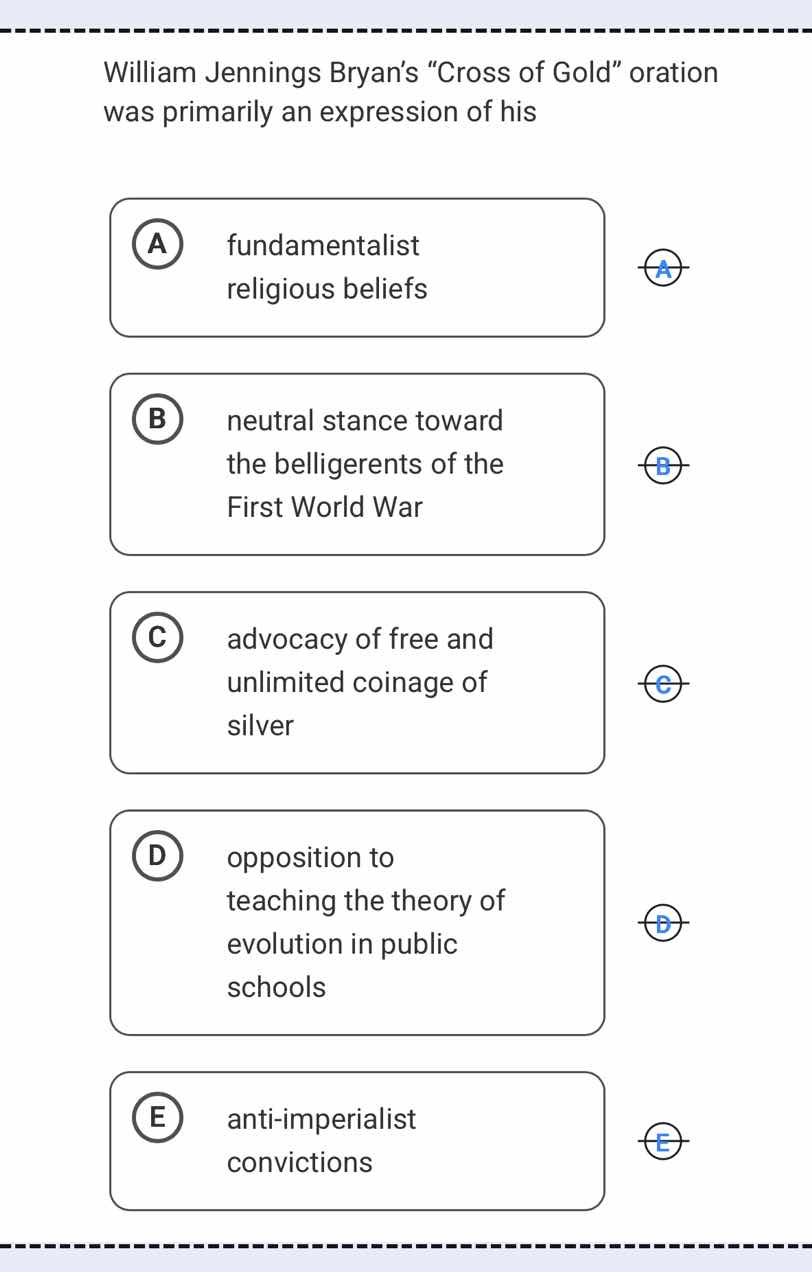This screenshot has height=1272, width=812.
Task: Mark option B's strike-through answer indicator
Action: (x=662, y=465)
